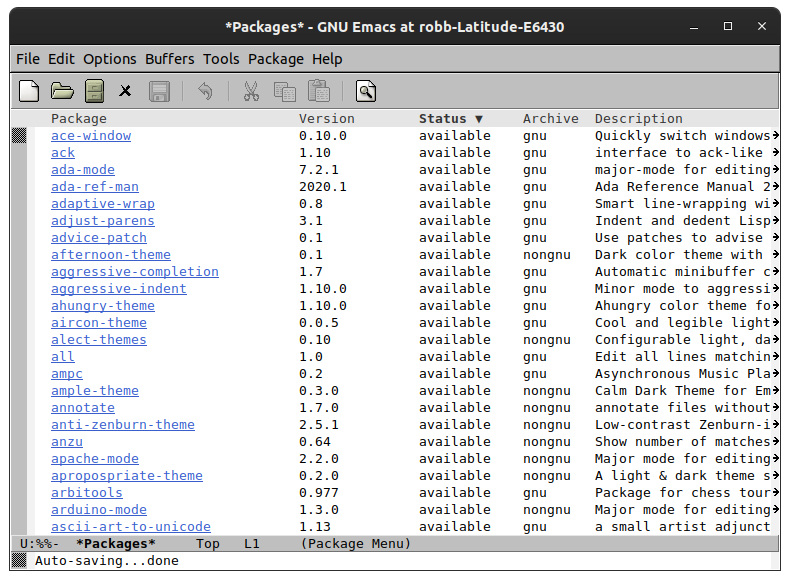
Task: Open the adaptive-wrap package link
Action: [103, 204]
